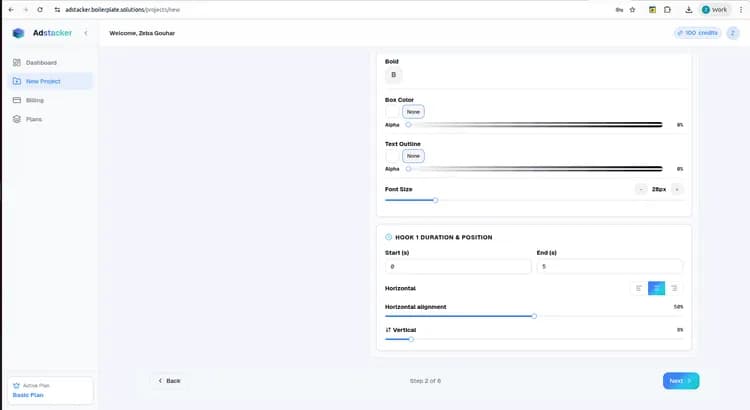Image resolution: width=750 pixels, height=410 pixels.
Task: Click the Adstacker logo icon
Action: 18,33
